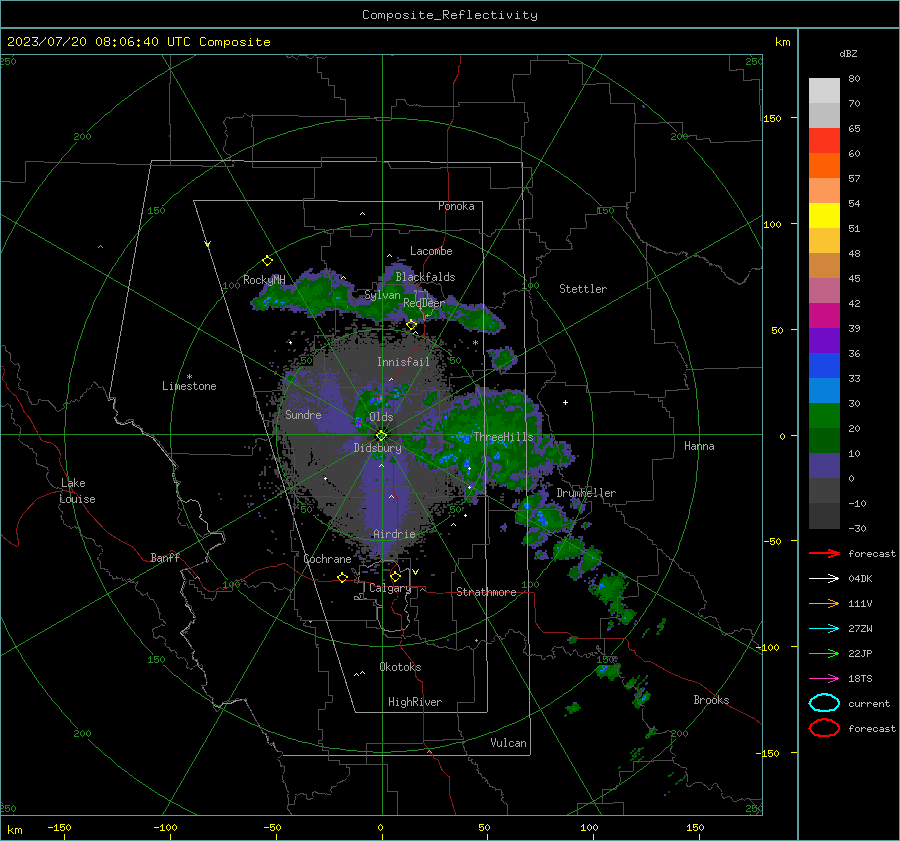Click the Okotoks label

pyautogui.click(x=400, y=667)
